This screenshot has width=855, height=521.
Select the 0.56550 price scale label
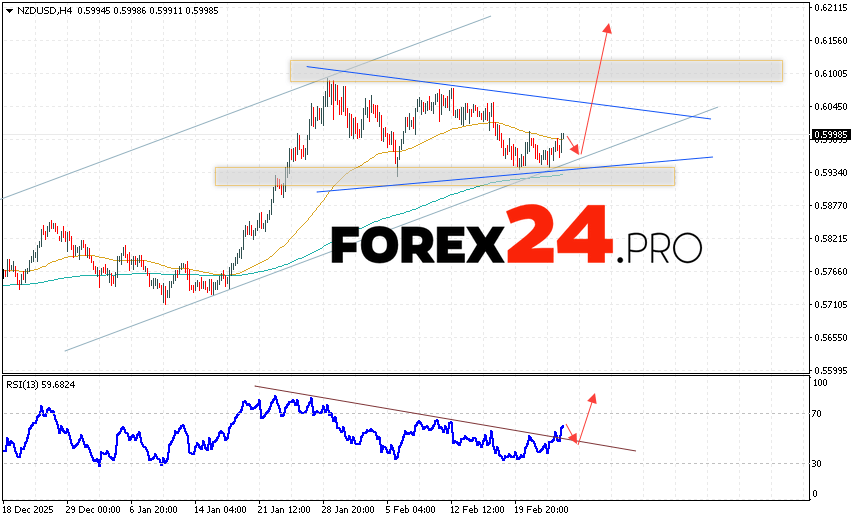[831, 337]
